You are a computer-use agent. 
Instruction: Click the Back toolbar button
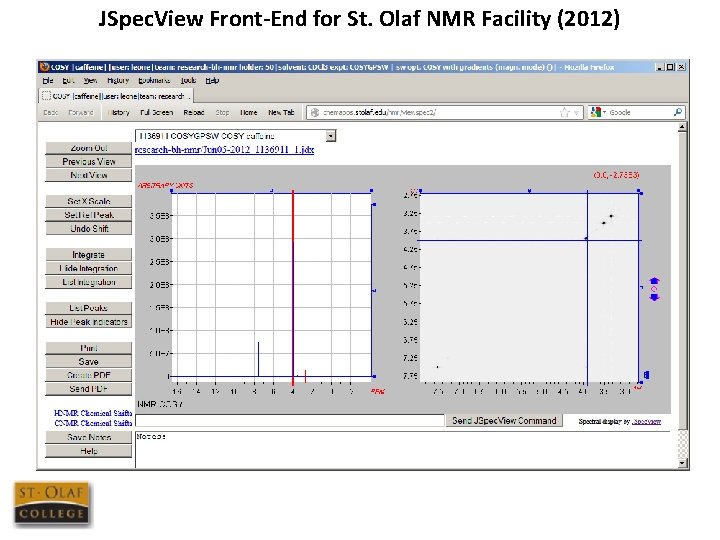[x=50, y=112]
